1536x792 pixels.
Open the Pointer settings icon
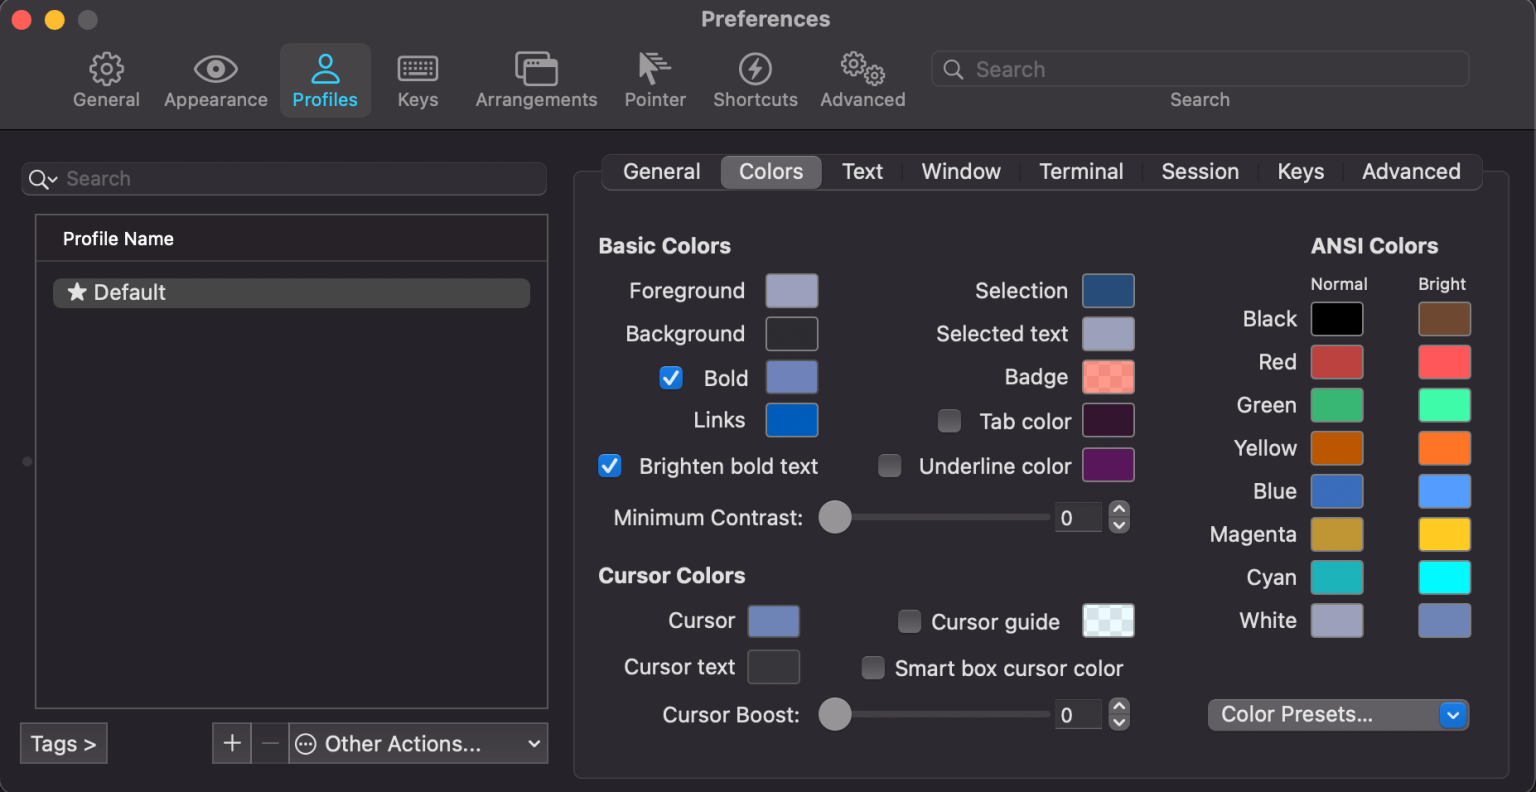point(655,78)
